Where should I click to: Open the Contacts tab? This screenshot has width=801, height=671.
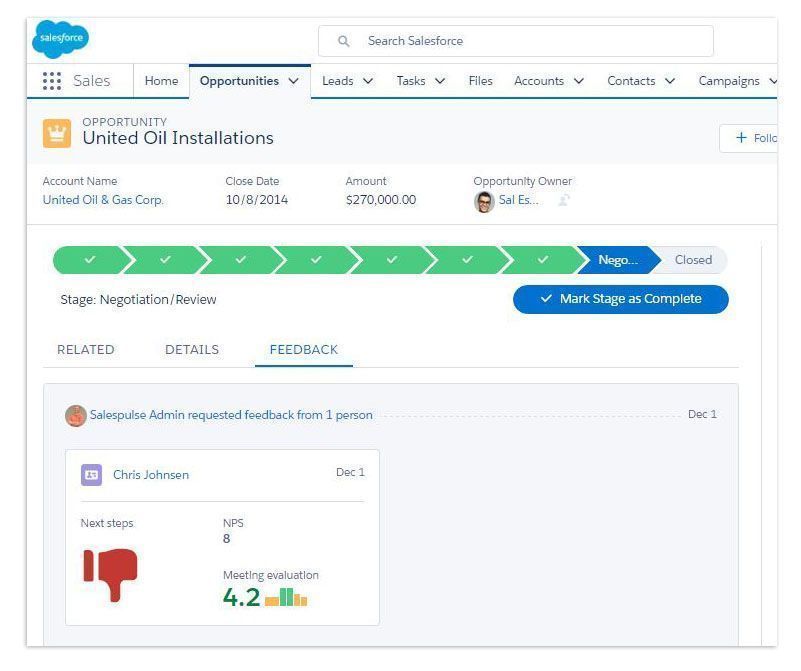[x=631, y=81]
